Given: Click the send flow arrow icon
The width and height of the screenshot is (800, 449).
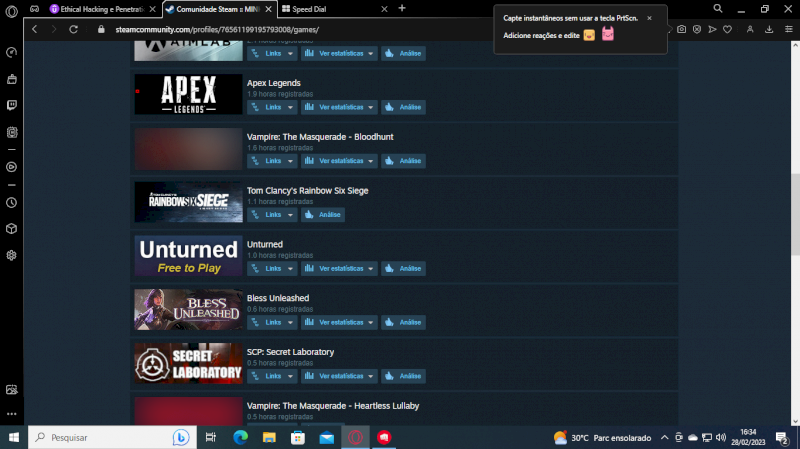Looking at the screenshot, I should [x=712, y=30].
